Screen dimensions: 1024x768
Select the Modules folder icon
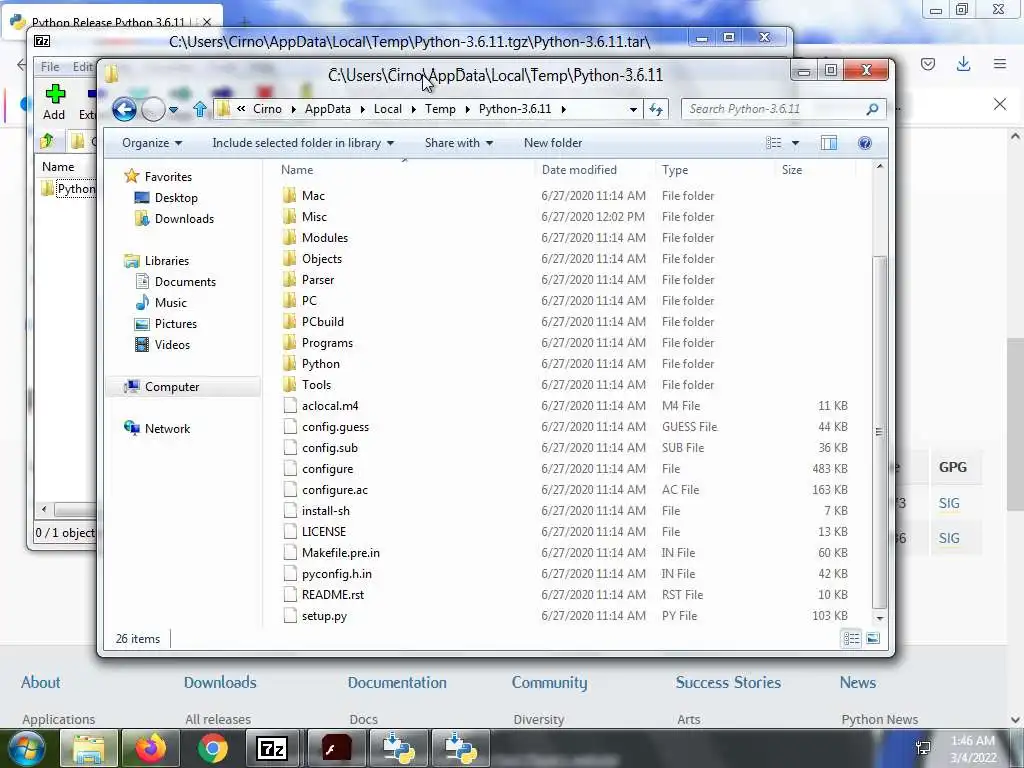[x=290, y=238]
